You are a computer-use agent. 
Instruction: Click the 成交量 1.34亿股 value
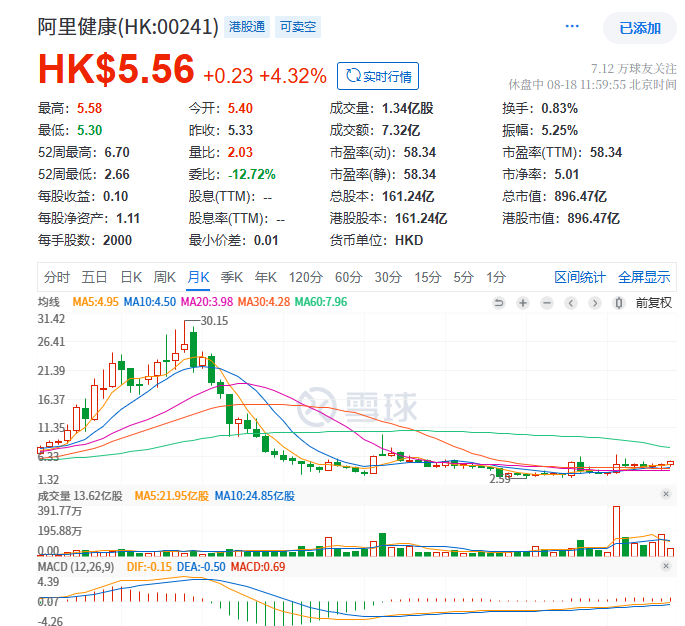408,108
